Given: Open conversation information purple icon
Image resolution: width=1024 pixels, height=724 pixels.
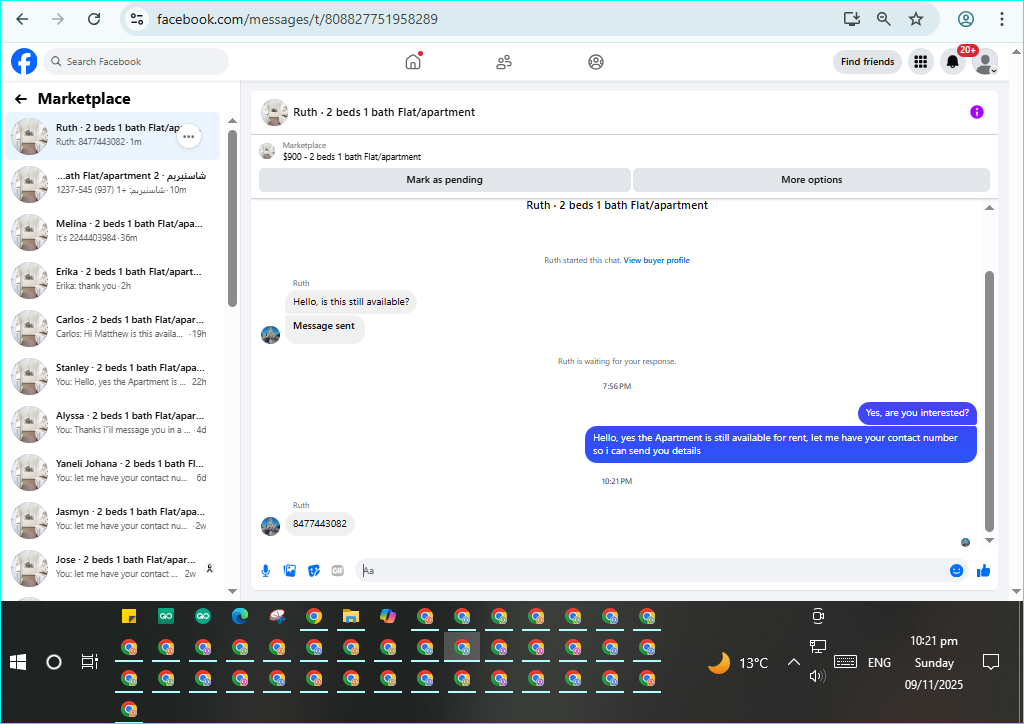Looking at the screenshot, I should point(976,112).
